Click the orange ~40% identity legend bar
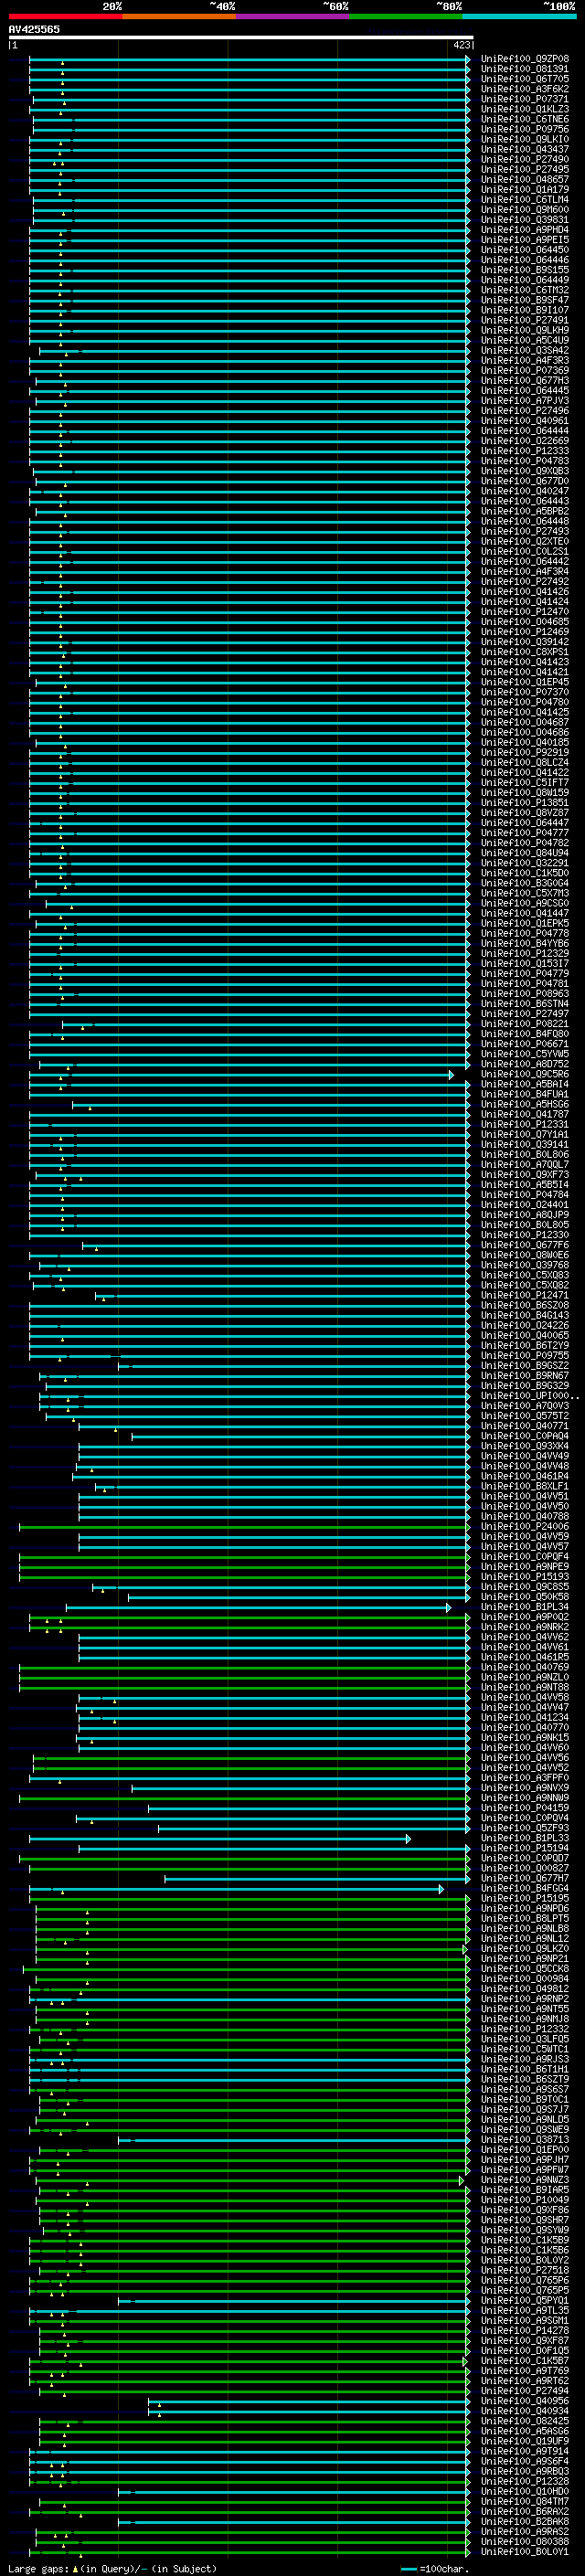 [179, 16]
